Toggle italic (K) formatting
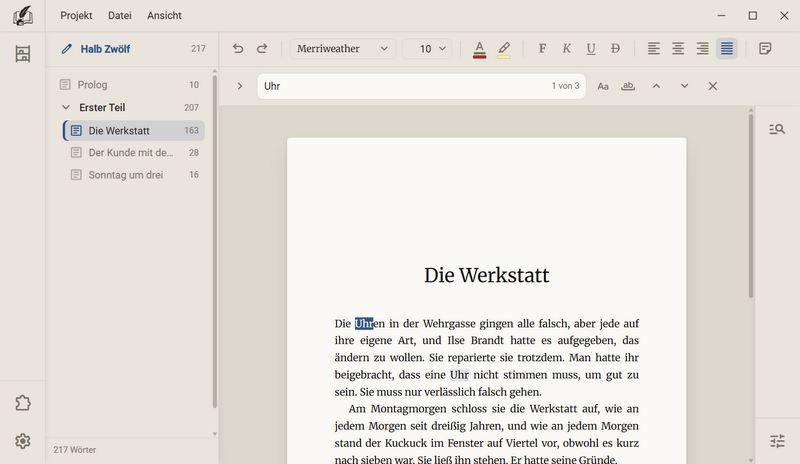The image size is (800, 464). [x=566, y=48]
